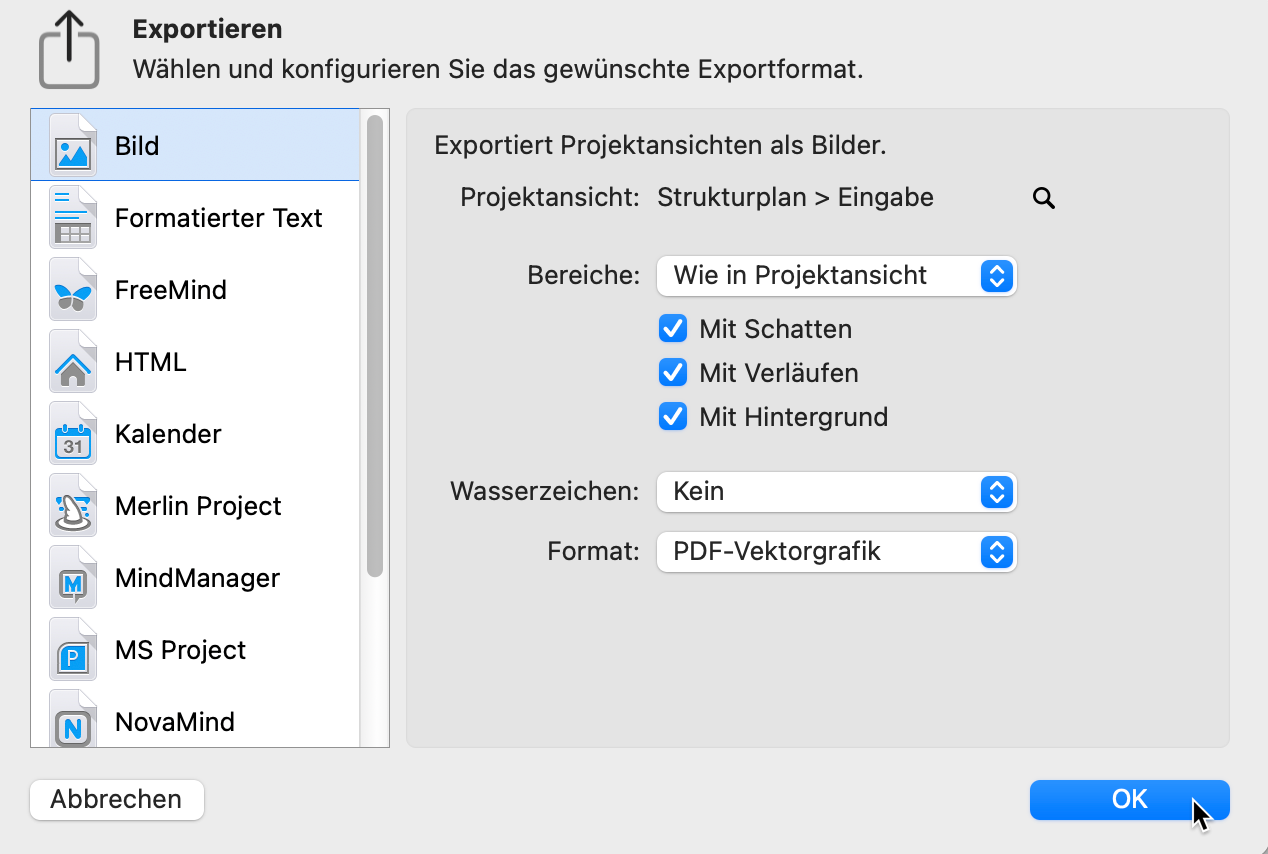Select the MindManager export icon
Screen dimensions: 1268x854
(x=72, y=577)
